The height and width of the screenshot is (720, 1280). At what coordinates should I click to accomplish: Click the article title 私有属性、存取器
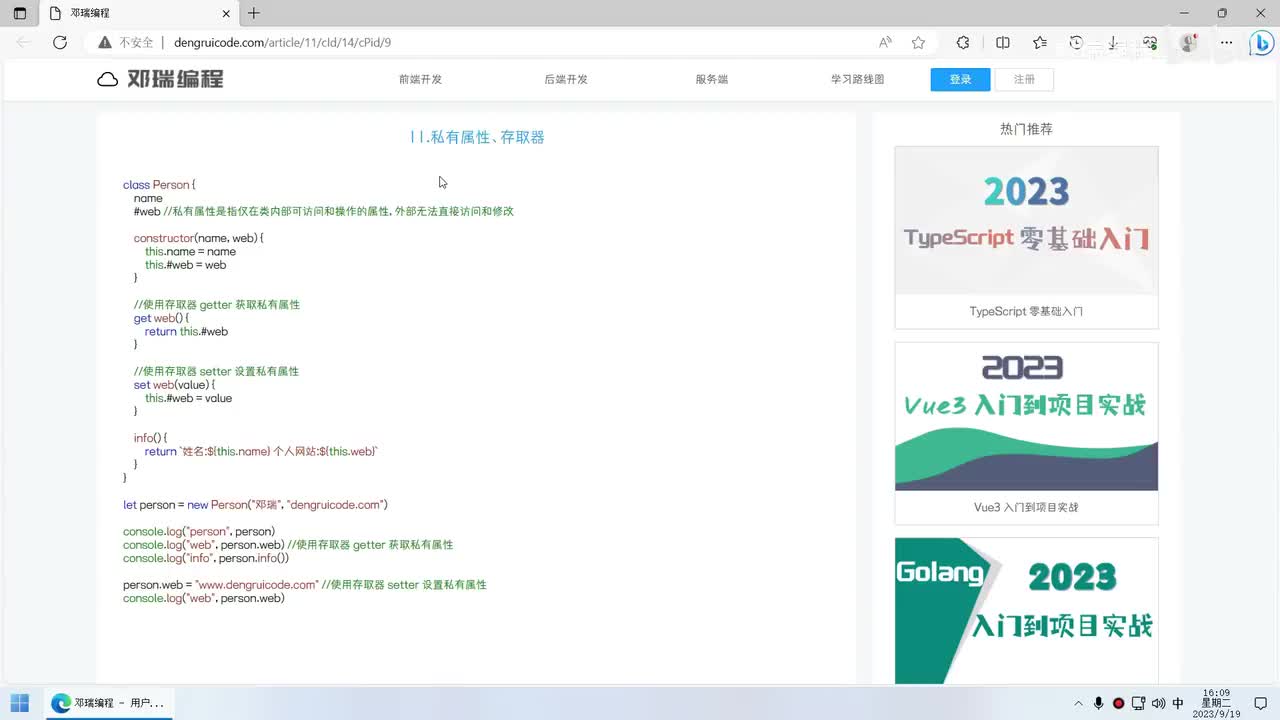click(477, 137)
